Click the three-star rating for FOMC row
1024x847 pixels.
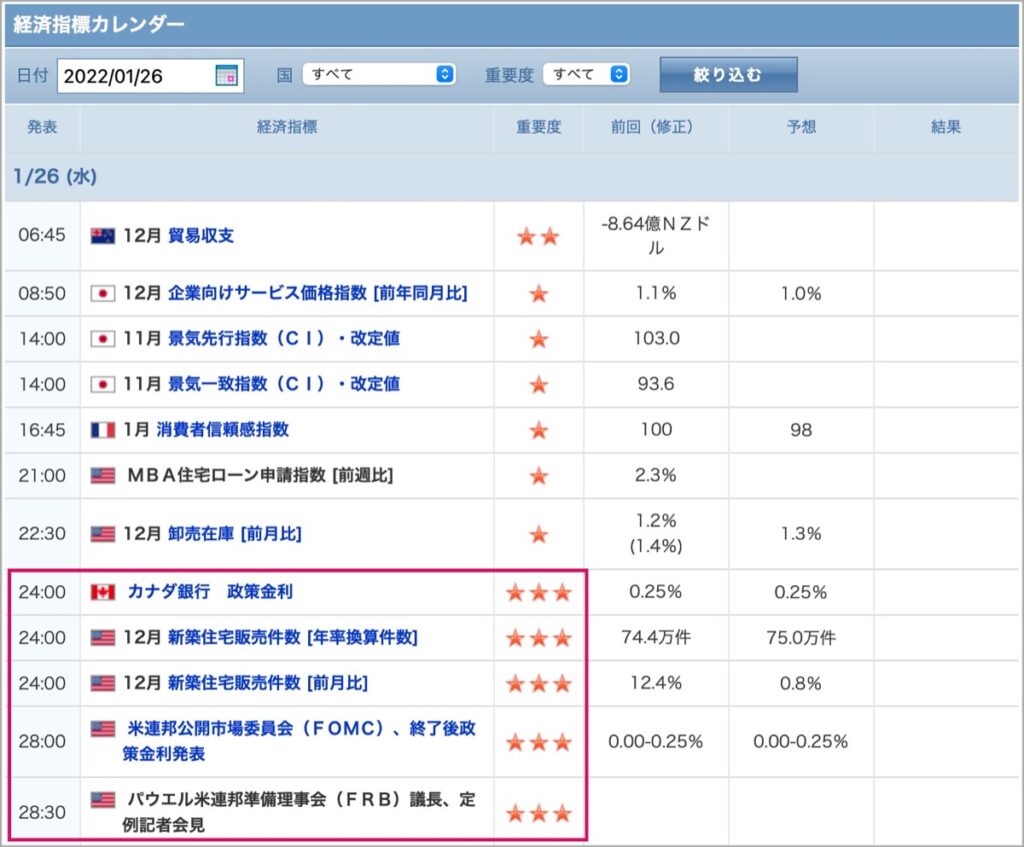(x=539, y=742)
